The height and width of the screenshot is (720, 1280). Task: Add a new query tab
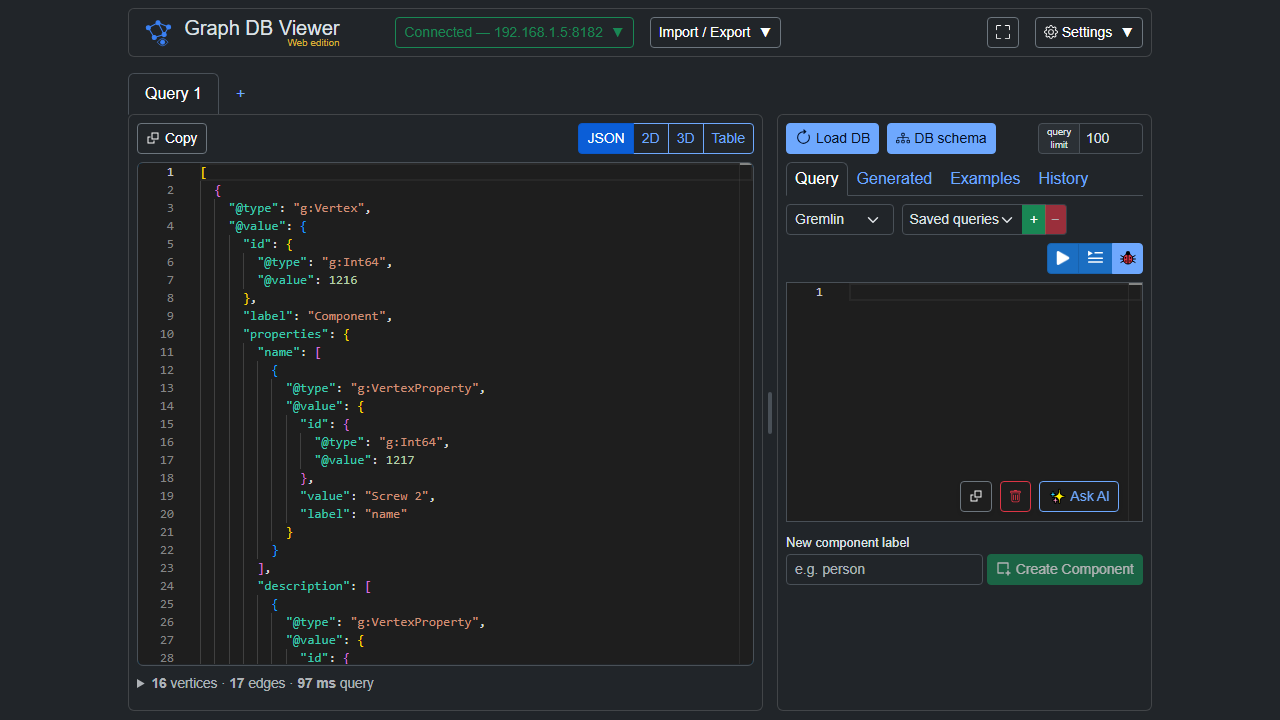pyautogui.click(x=240, y=93)
